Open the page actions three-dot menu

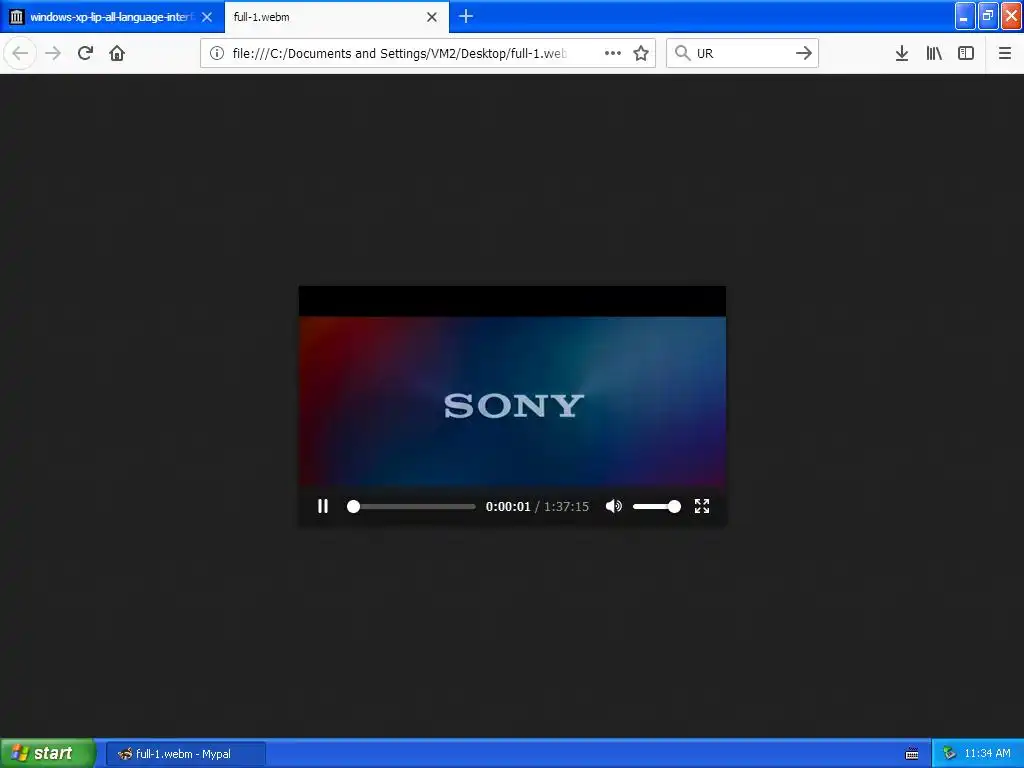613,53
